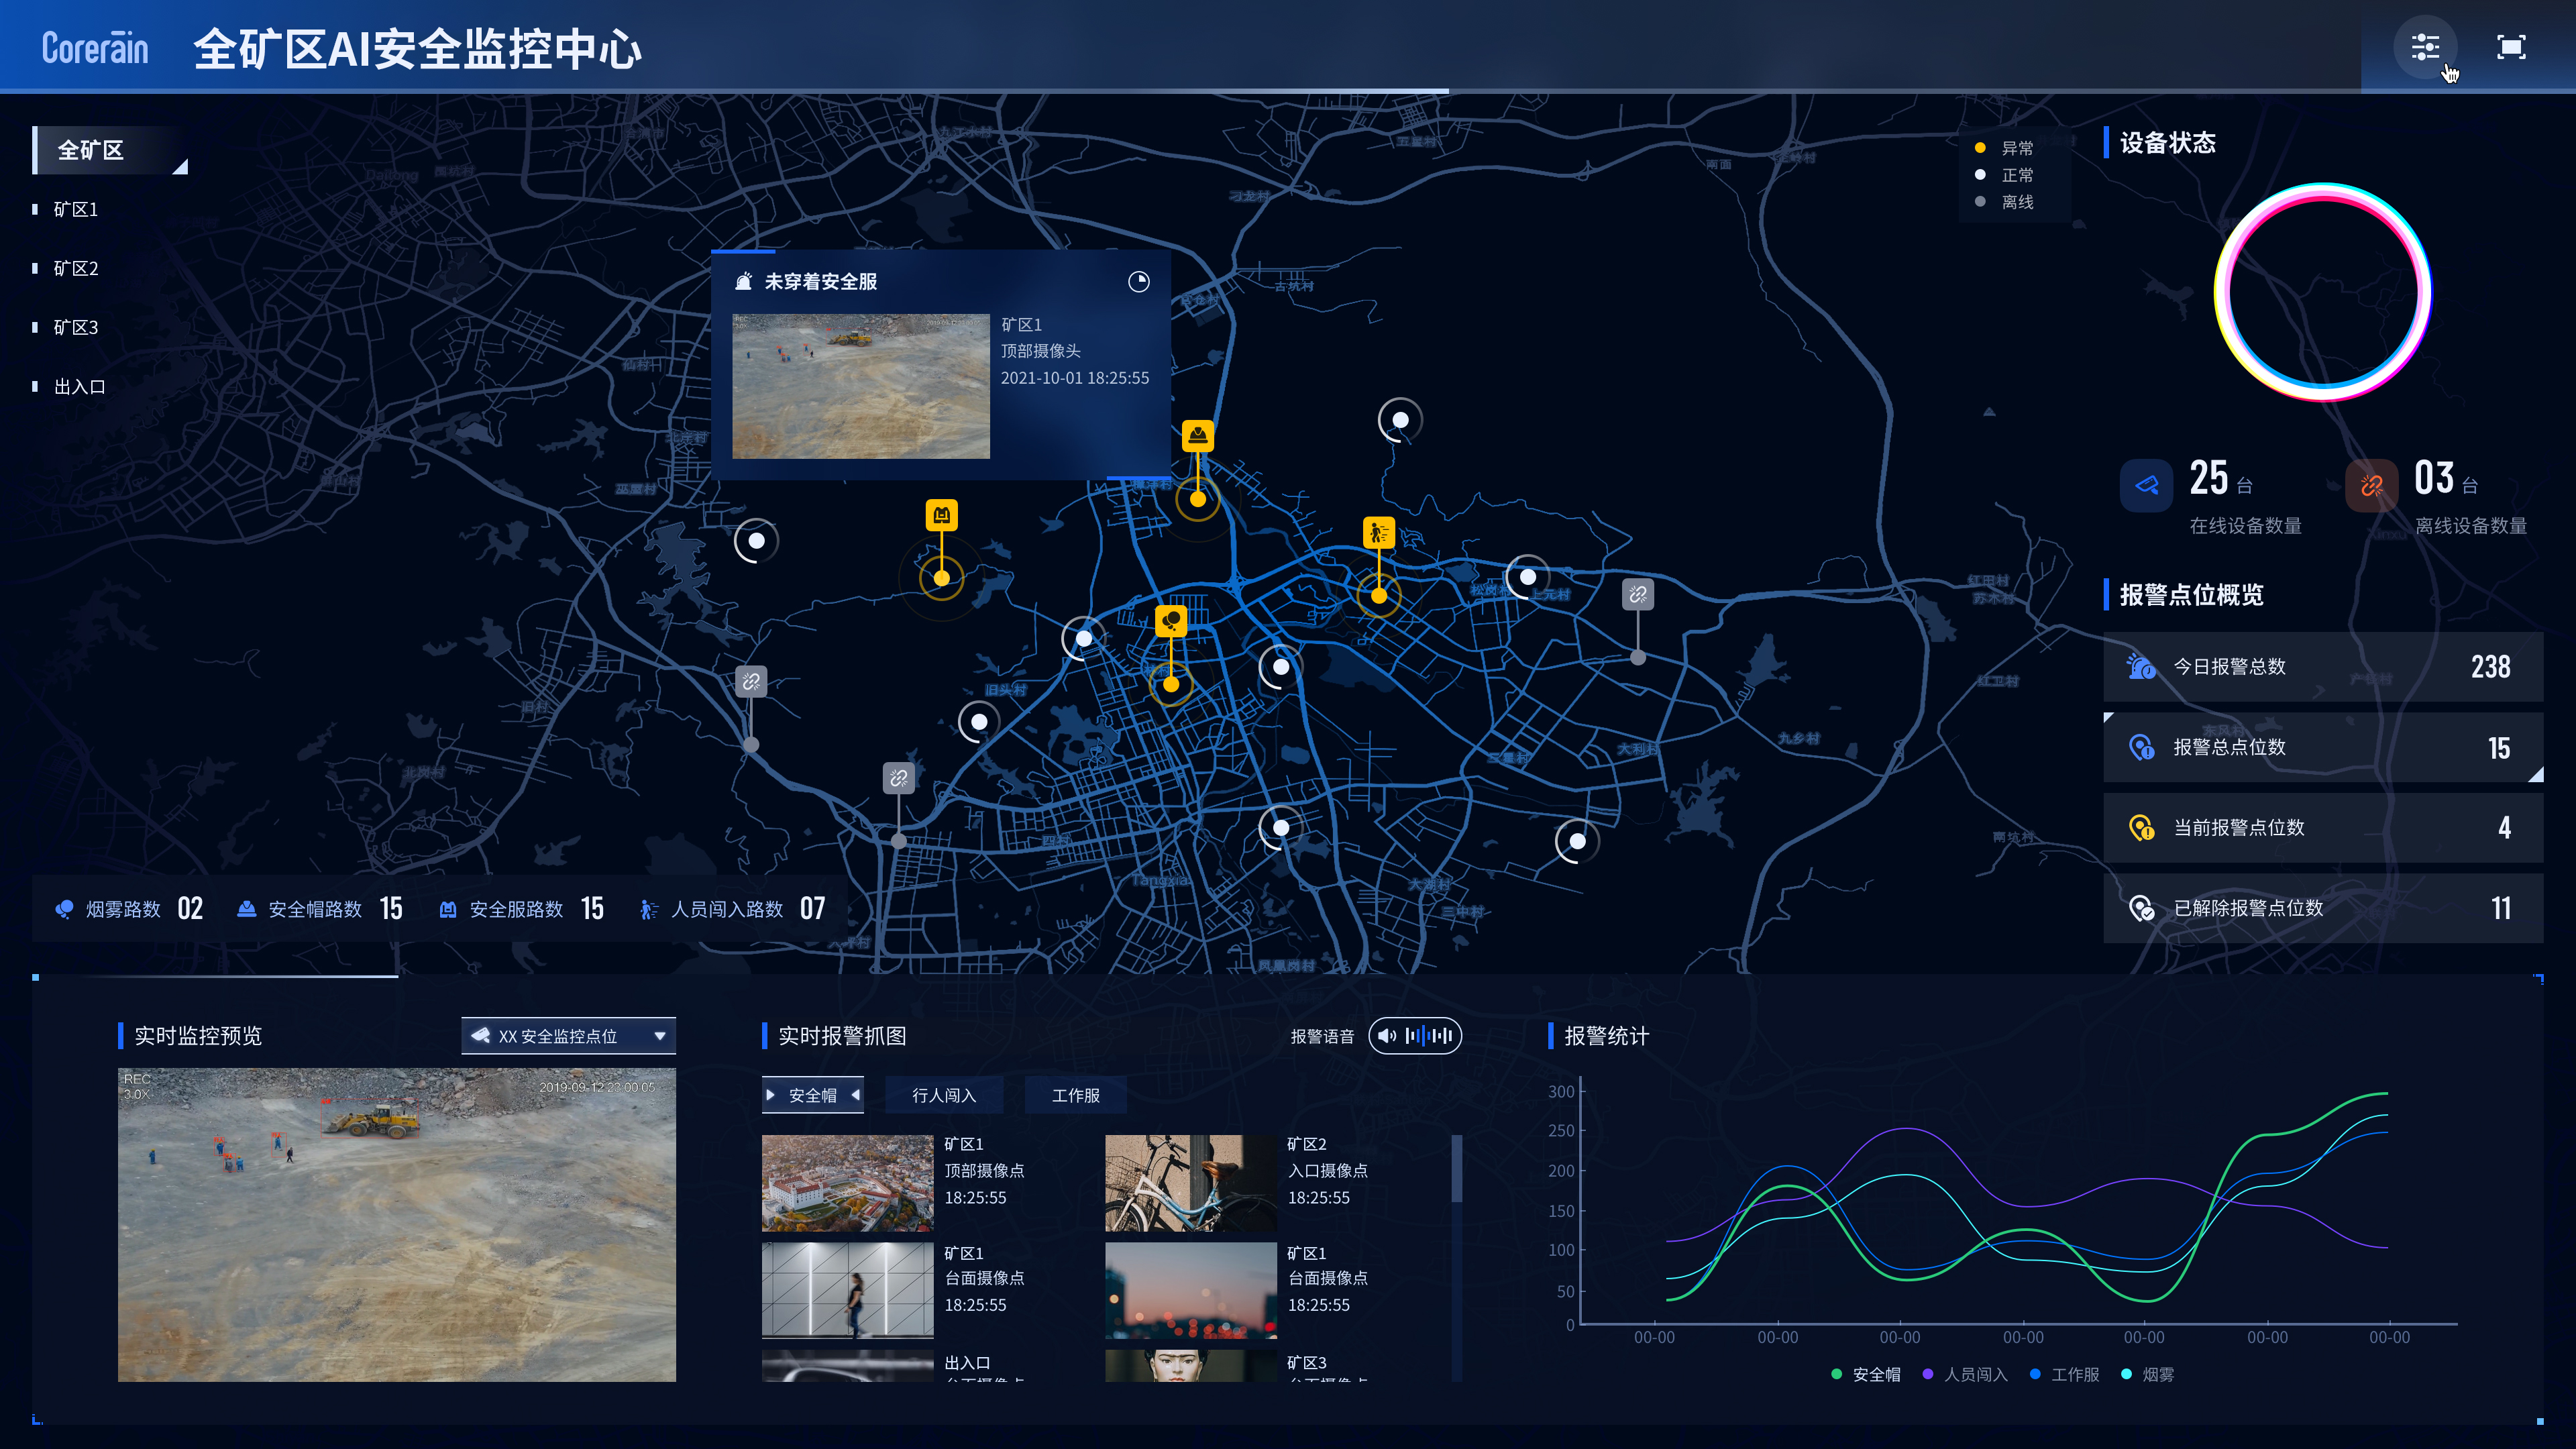Switch to the 工作服 tab

1075,1094
